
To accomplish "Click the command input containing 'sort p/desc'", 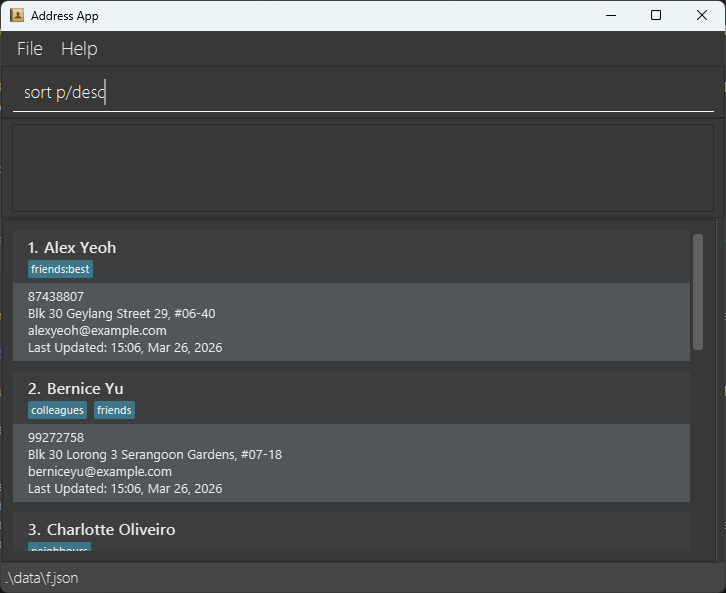I will [362, 93].
